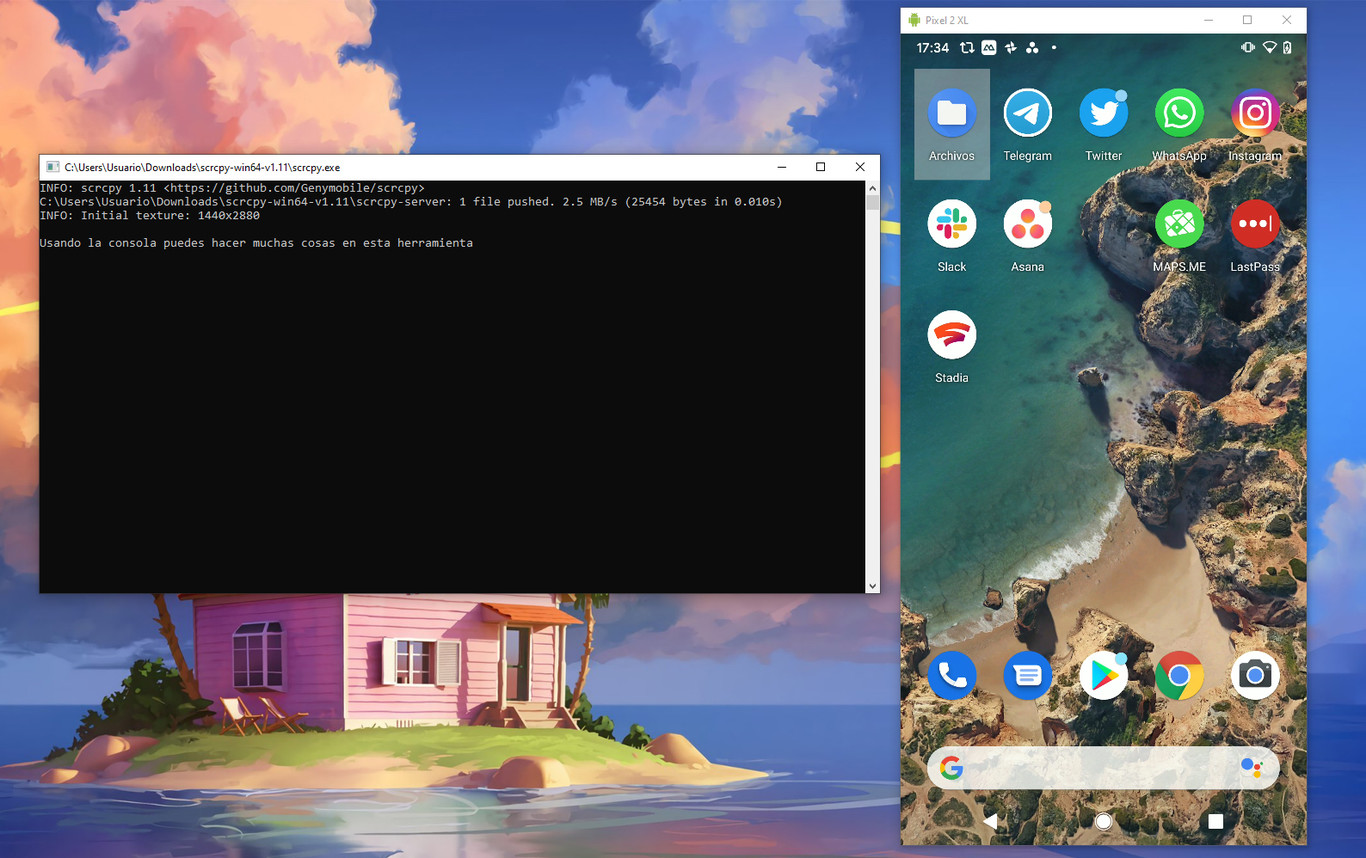Open the Twitter app
Screen dimensions: 1366x858
pos(1103,112)
